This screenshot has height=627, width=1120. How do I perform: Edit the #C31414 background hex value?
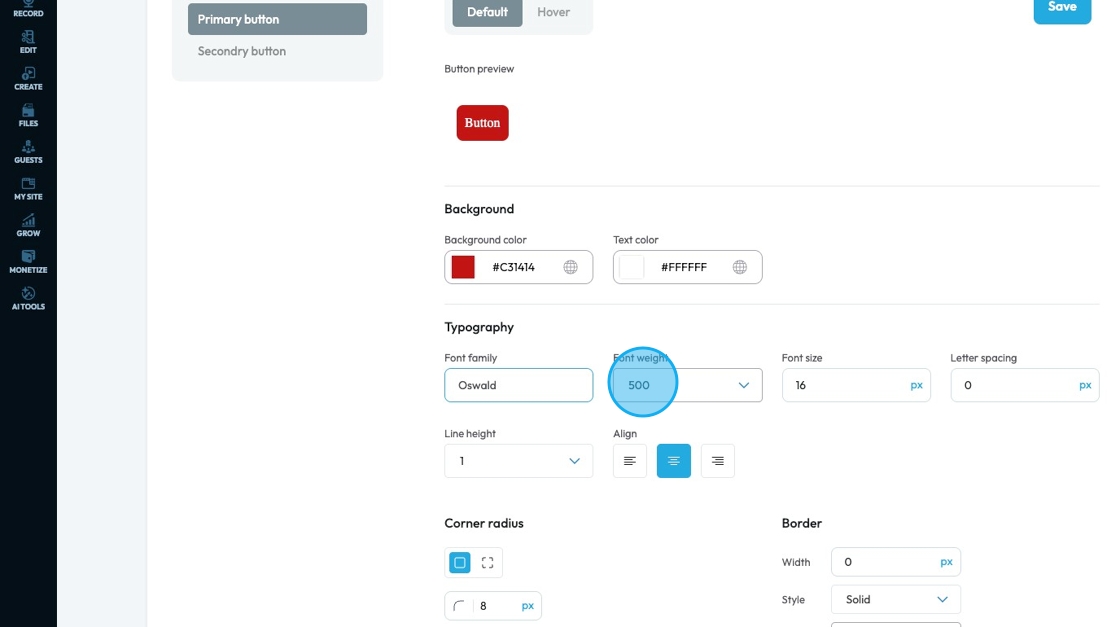[x=514, y=267]
